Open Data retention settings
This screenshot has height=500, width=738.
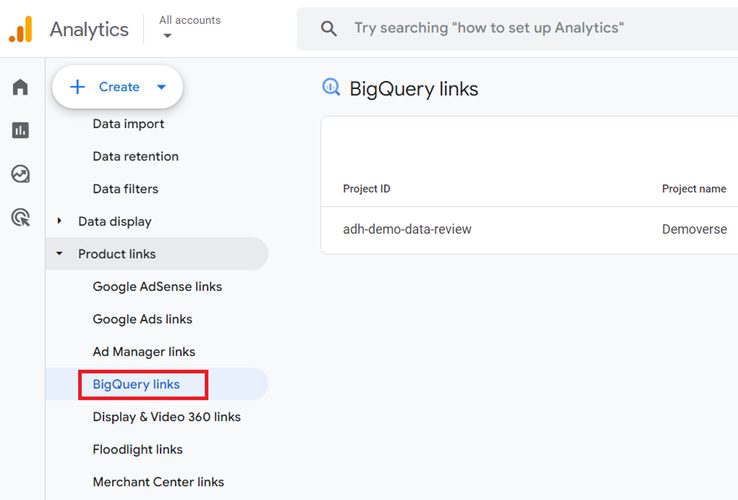tap(136, 156)
